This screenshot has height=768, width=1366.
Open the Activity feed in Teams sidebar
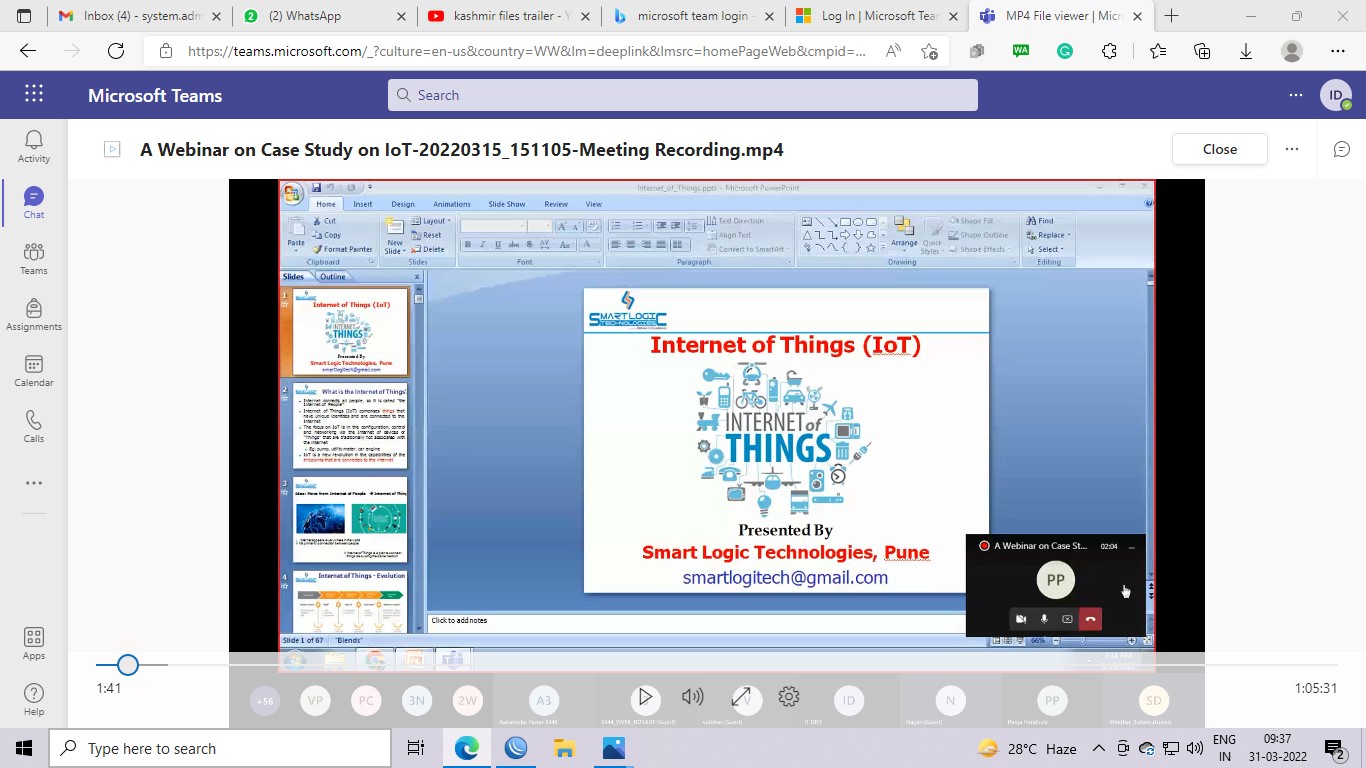click(x=34, y=146)
